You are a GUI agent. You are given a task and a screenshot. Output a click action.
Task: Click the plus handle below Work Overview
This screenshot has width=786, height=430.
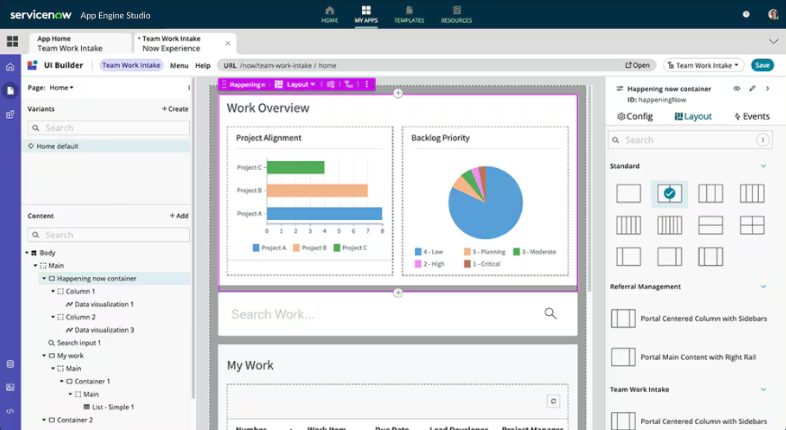(x=398, y=293)
